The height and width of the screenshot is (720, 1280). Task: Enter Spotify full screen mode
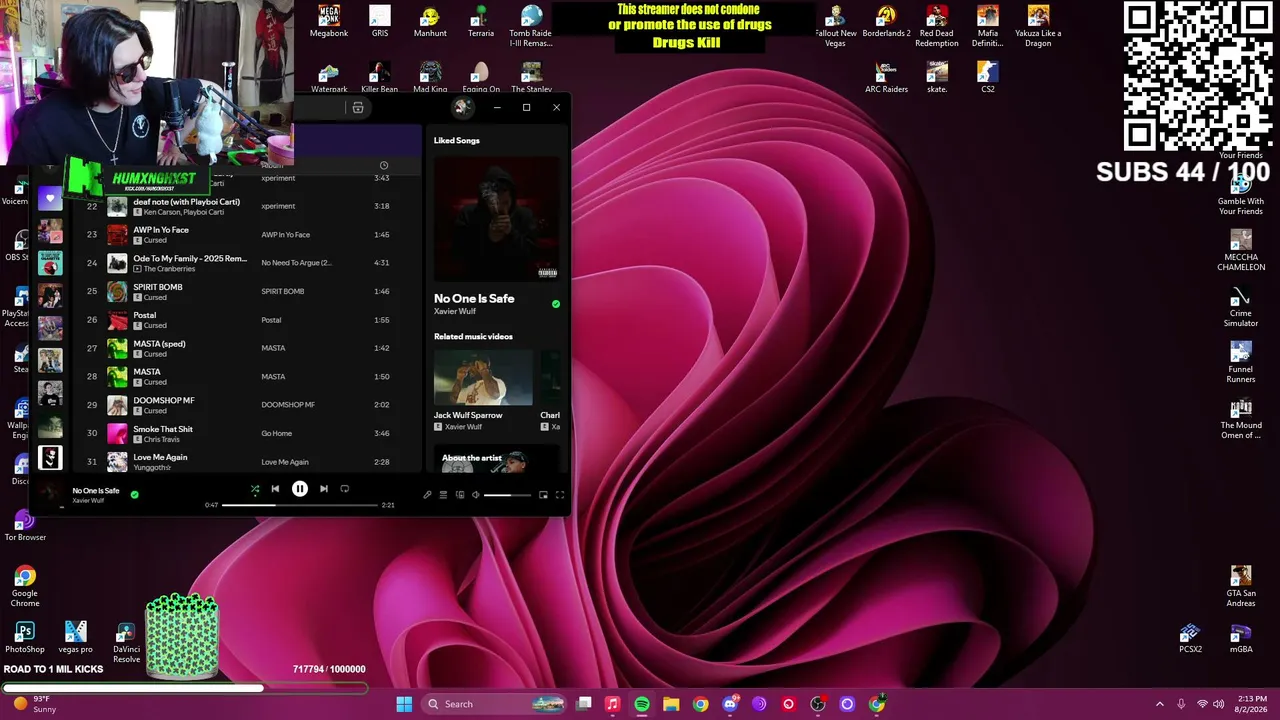click(x=560, y=495)
